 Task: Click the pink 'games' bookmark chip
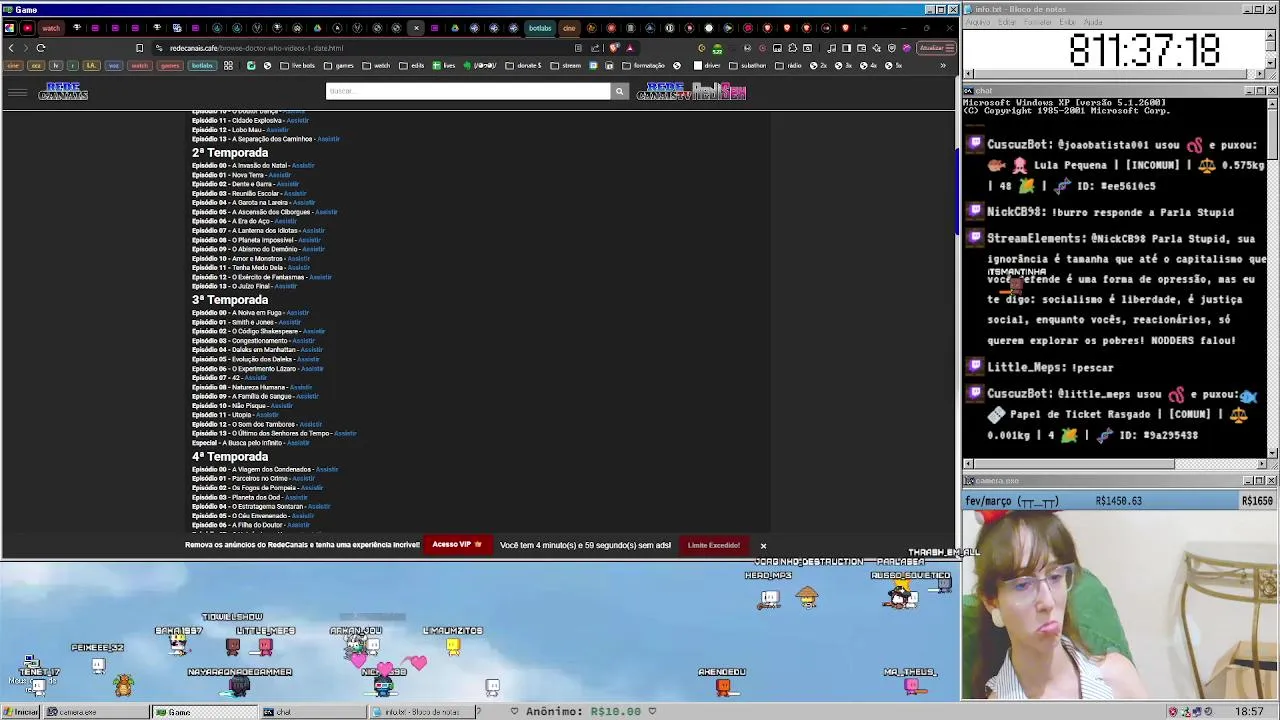tap(169, 66)
